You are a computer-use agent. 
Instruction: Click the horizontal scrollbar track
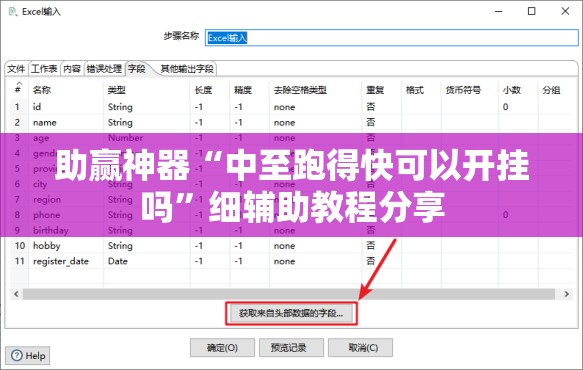289,294
